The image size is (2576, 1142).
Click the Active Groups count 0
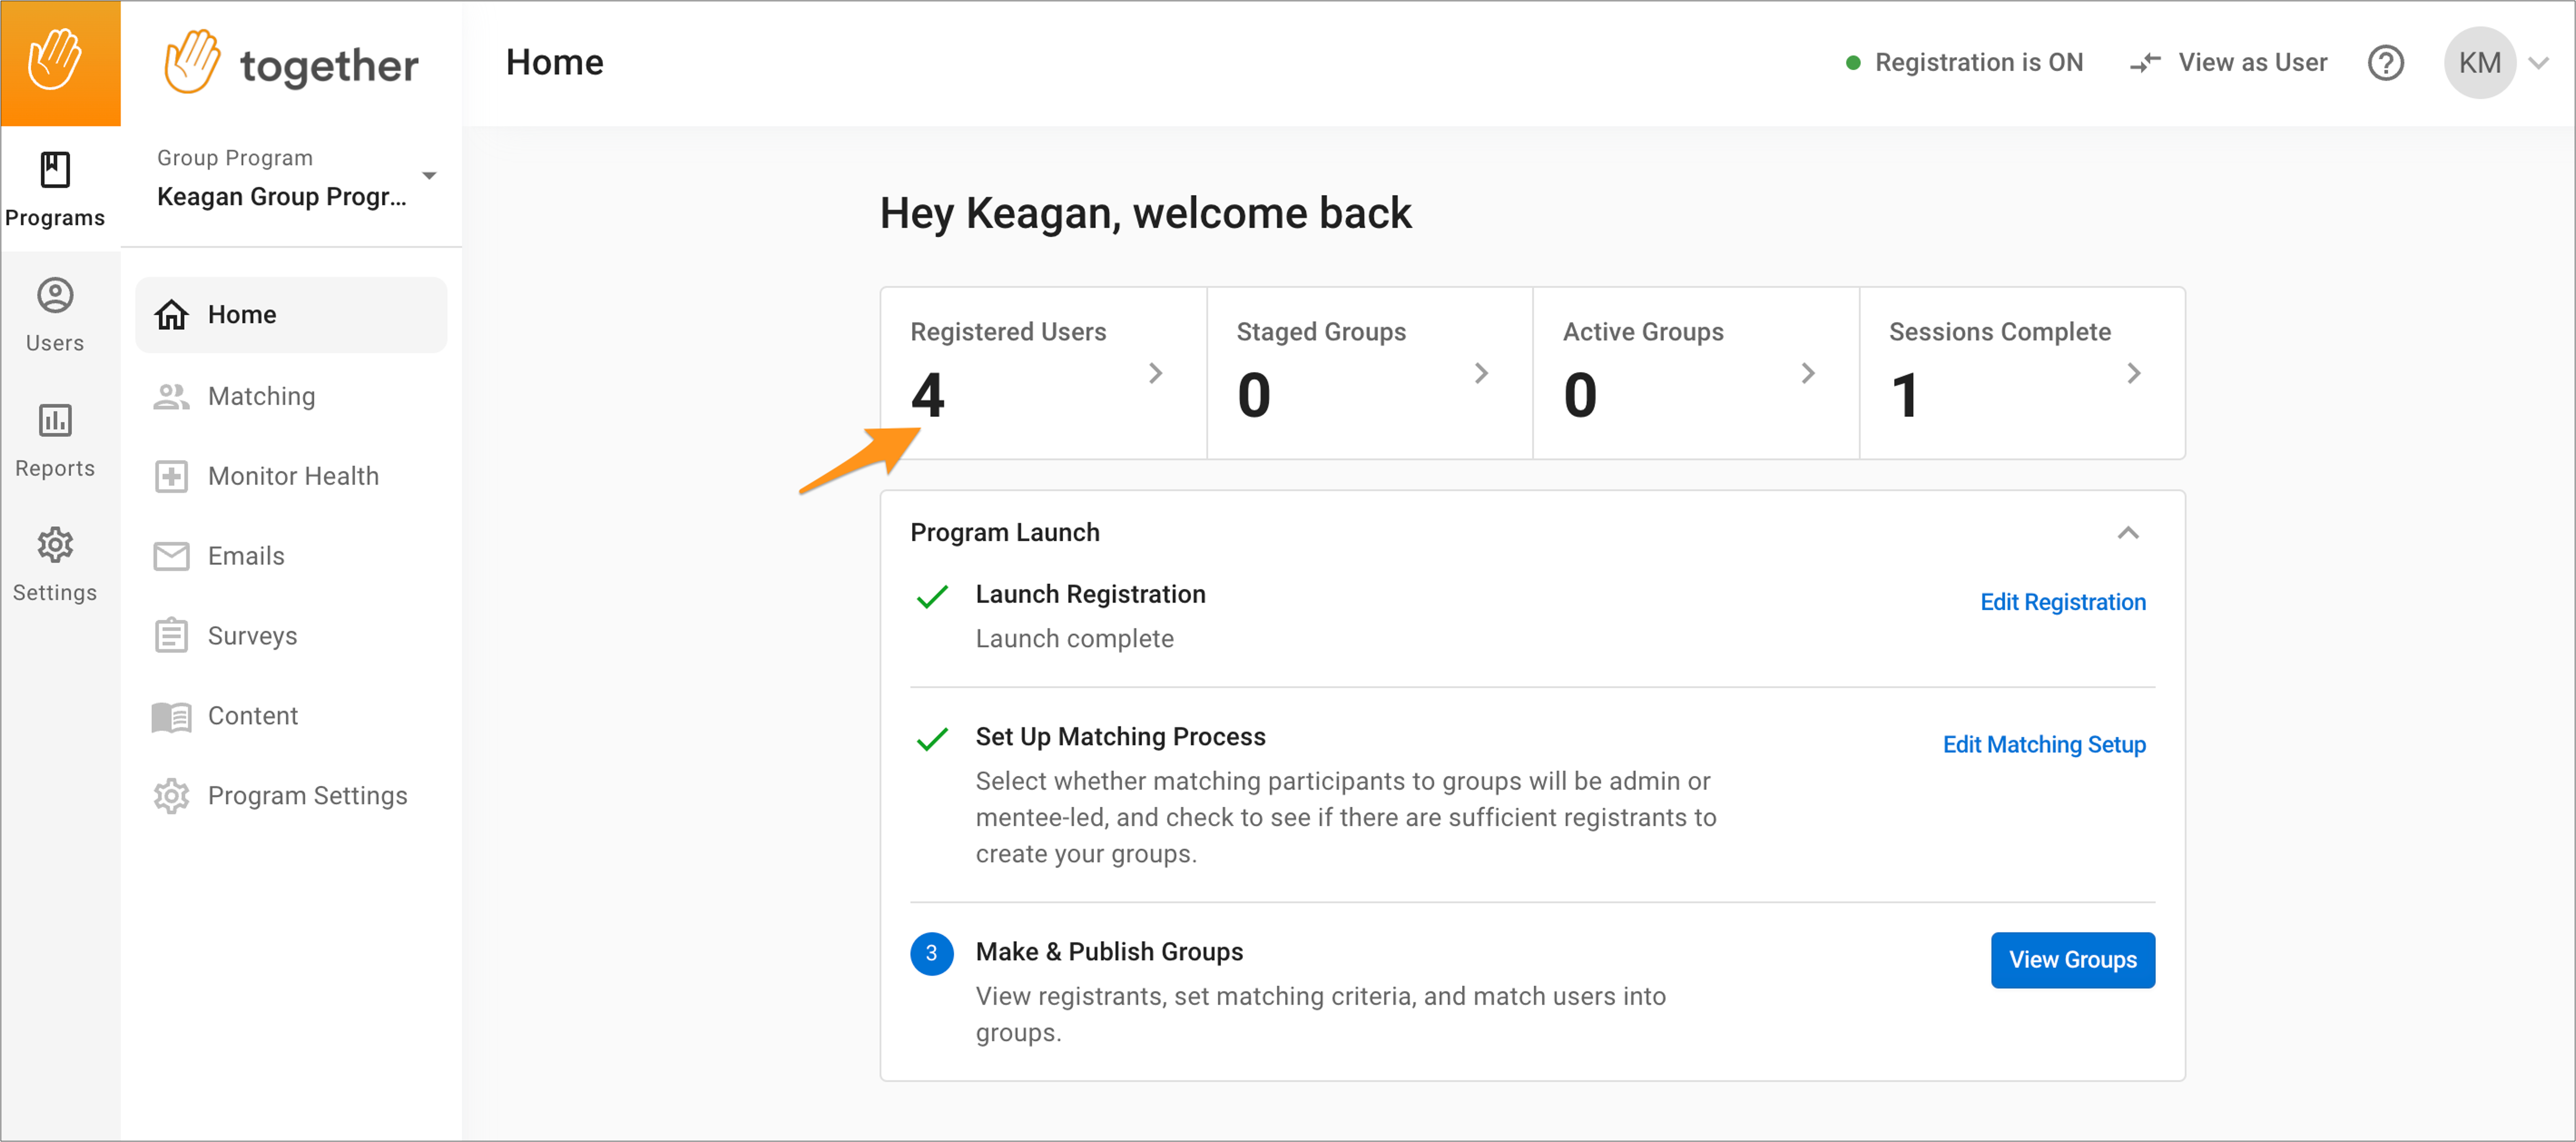tap(1580, 395)
